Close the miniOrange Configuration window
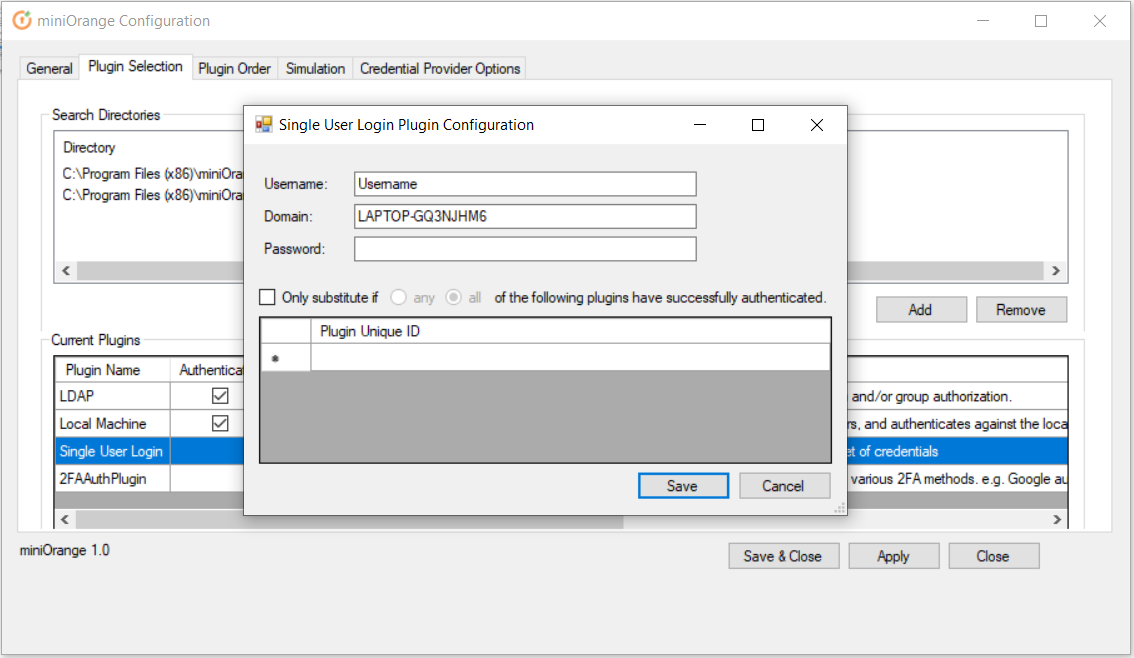Image resolution: width=1134 pixels, height=658 pixels. tap(1099, 21)
